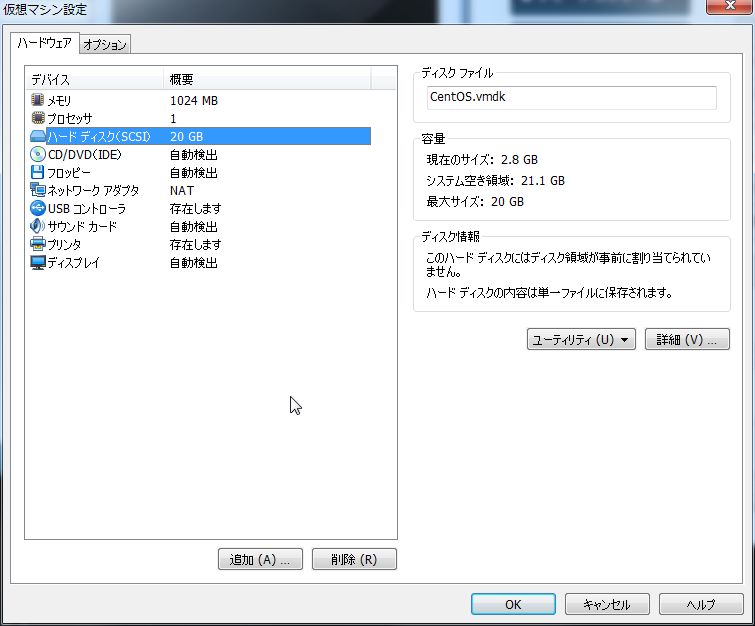755x626 pixels.
Task: Click the disc icon for CD/DVD(IDE)
Action: coord(38,154)
